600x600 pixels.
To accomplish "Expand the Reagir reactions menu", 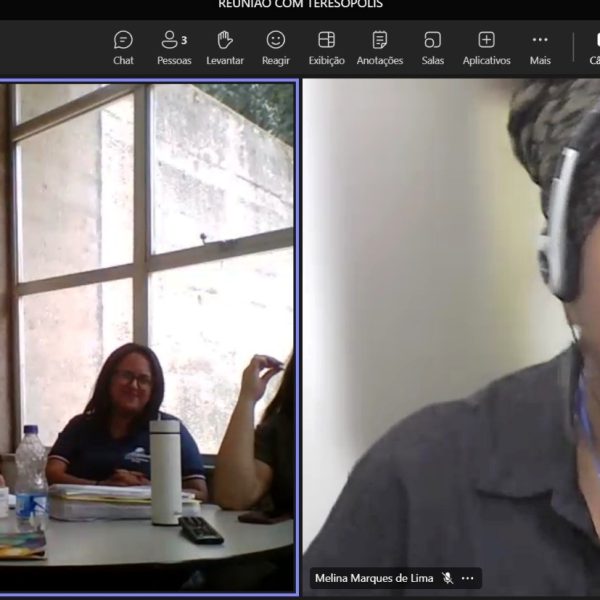I will pos(276,47).
